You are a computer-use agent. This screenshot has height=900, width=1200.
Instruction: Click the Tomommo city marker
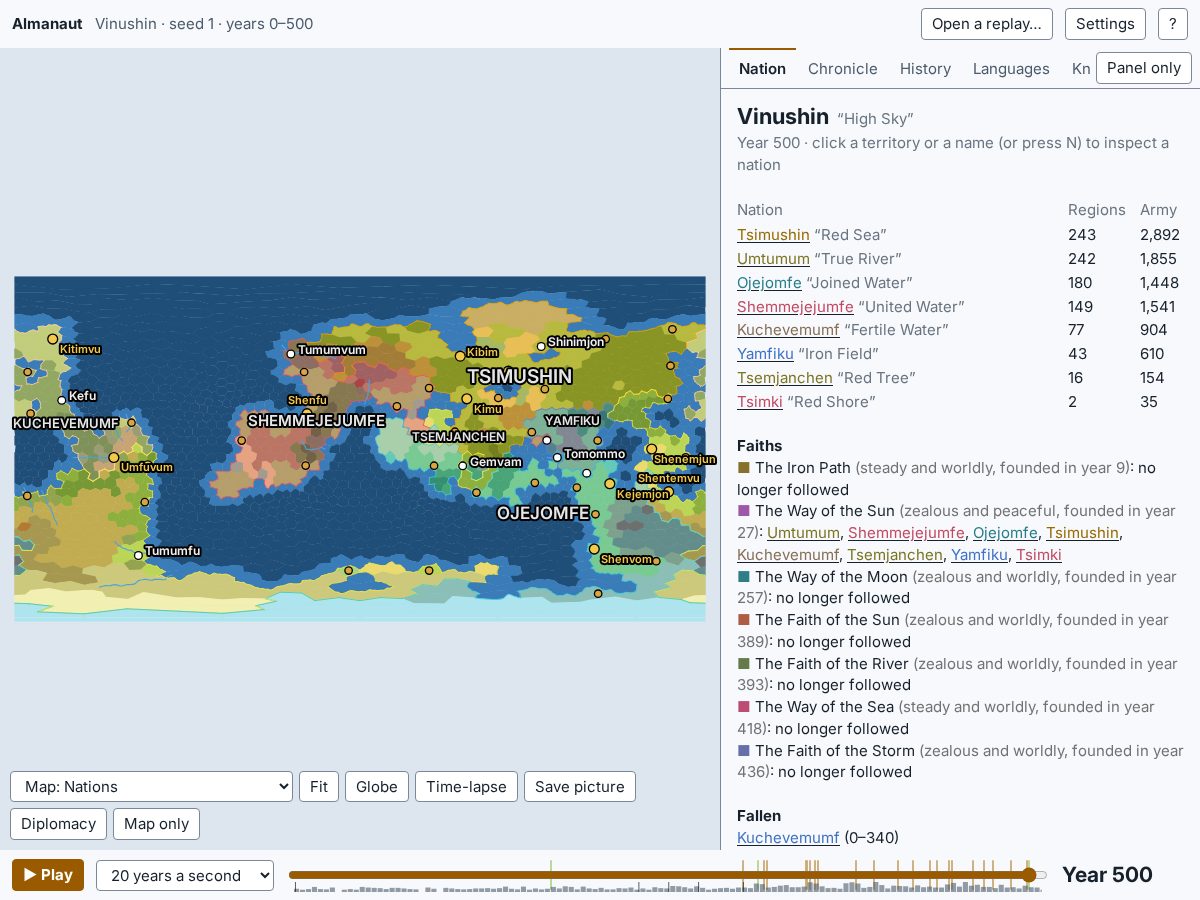point(558,457)
